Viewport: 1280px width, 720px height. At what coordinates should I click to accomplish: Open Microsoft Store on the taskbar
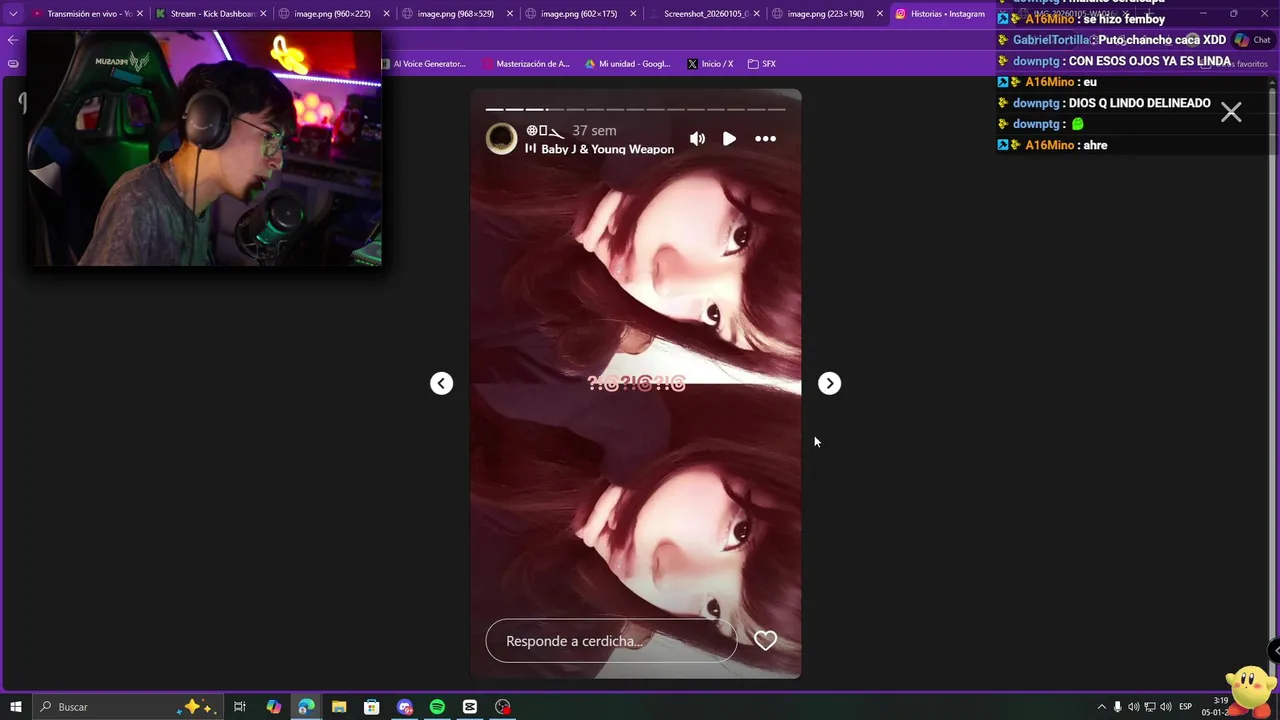(371, 707)
